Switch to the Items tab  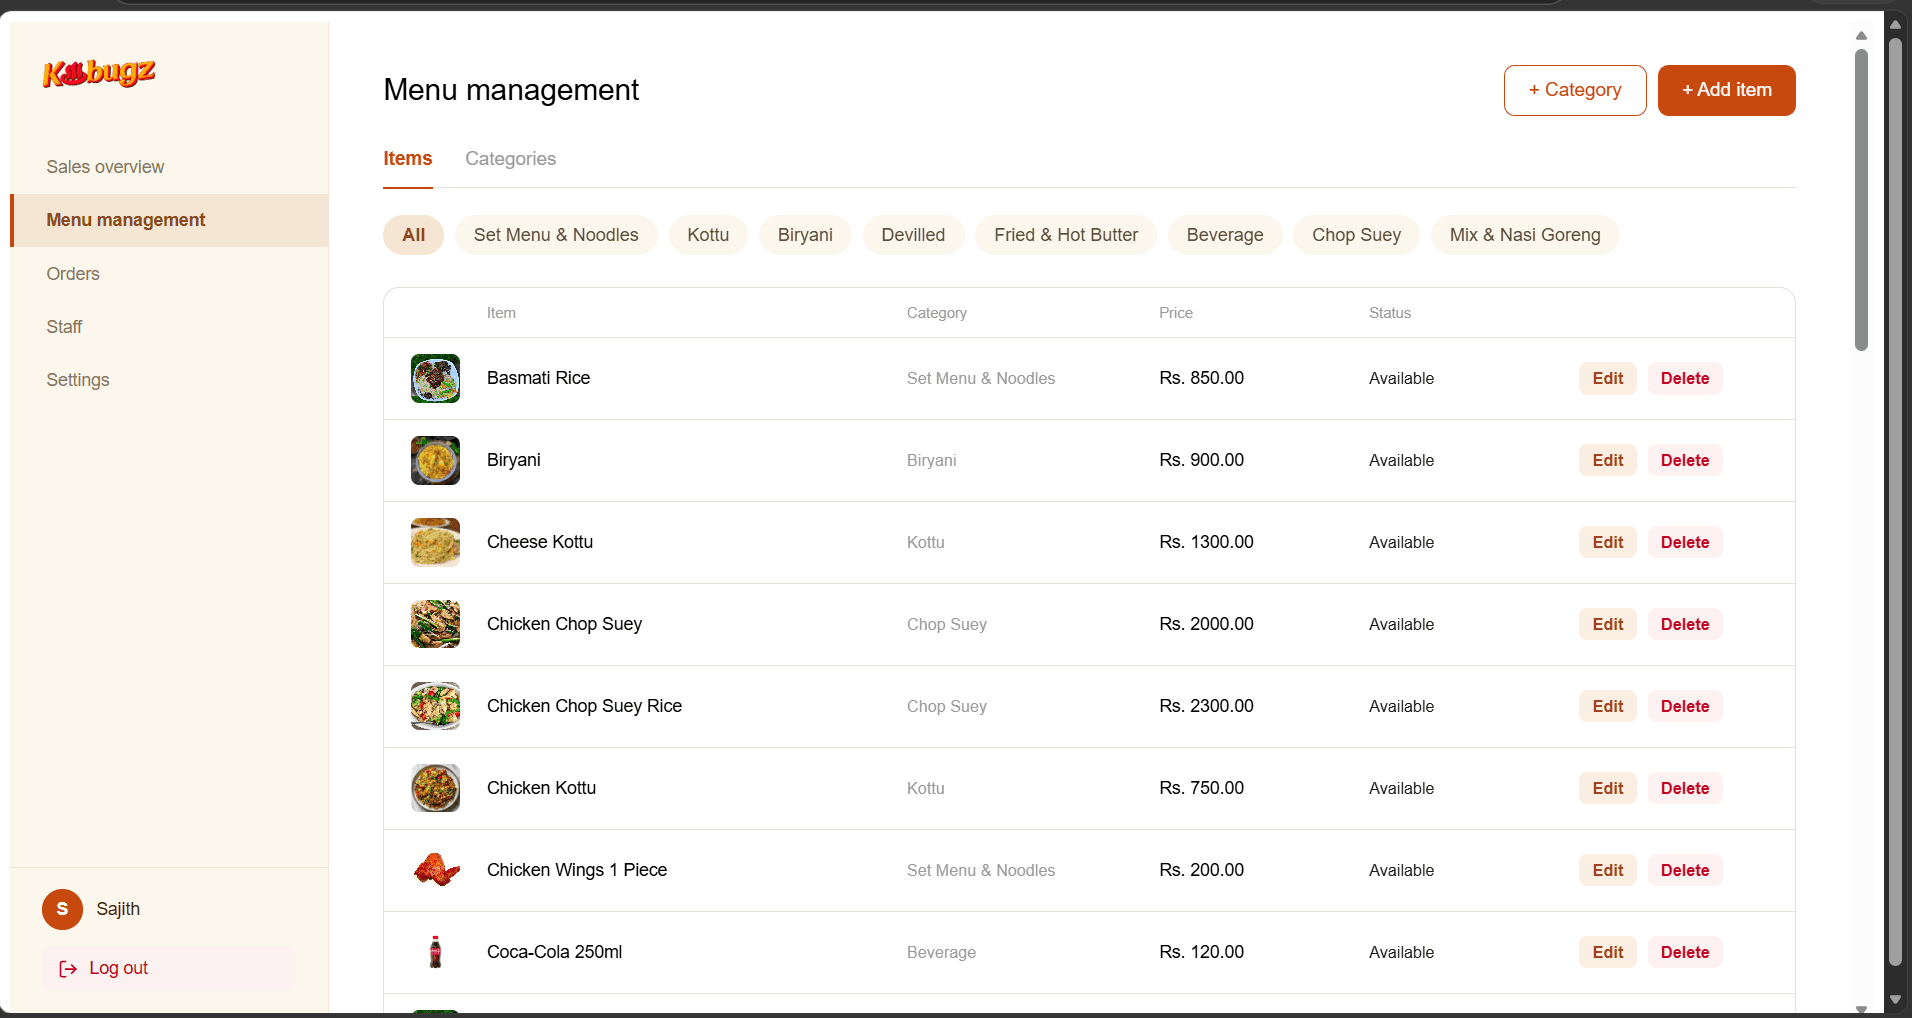pos(408,159)
